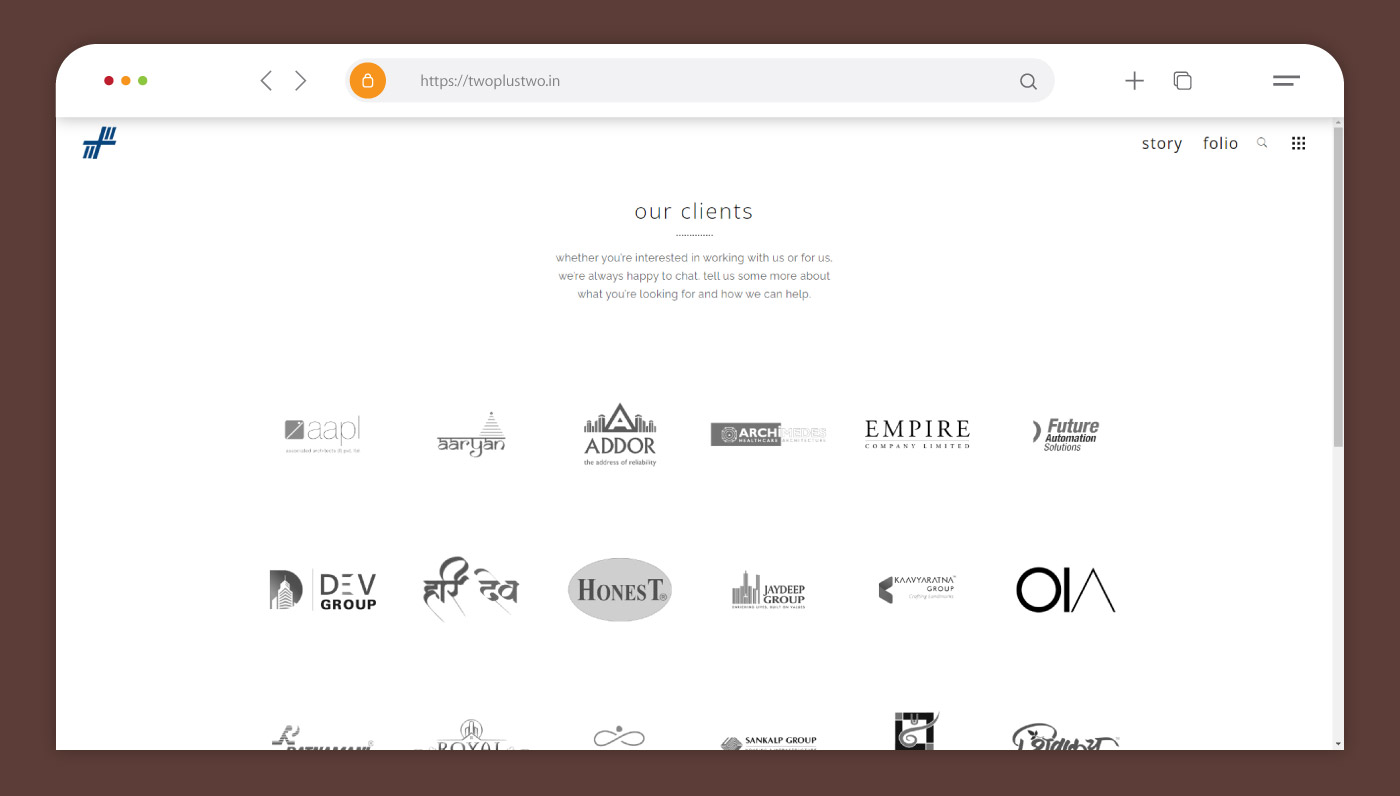Focus the twoplustwo.in URL address field

tap(700, 81)
